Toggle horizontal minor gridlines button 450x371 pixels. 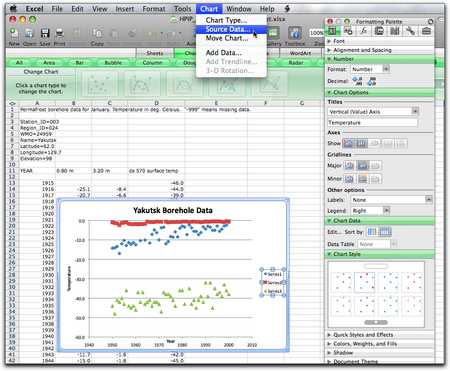point(363,179)
